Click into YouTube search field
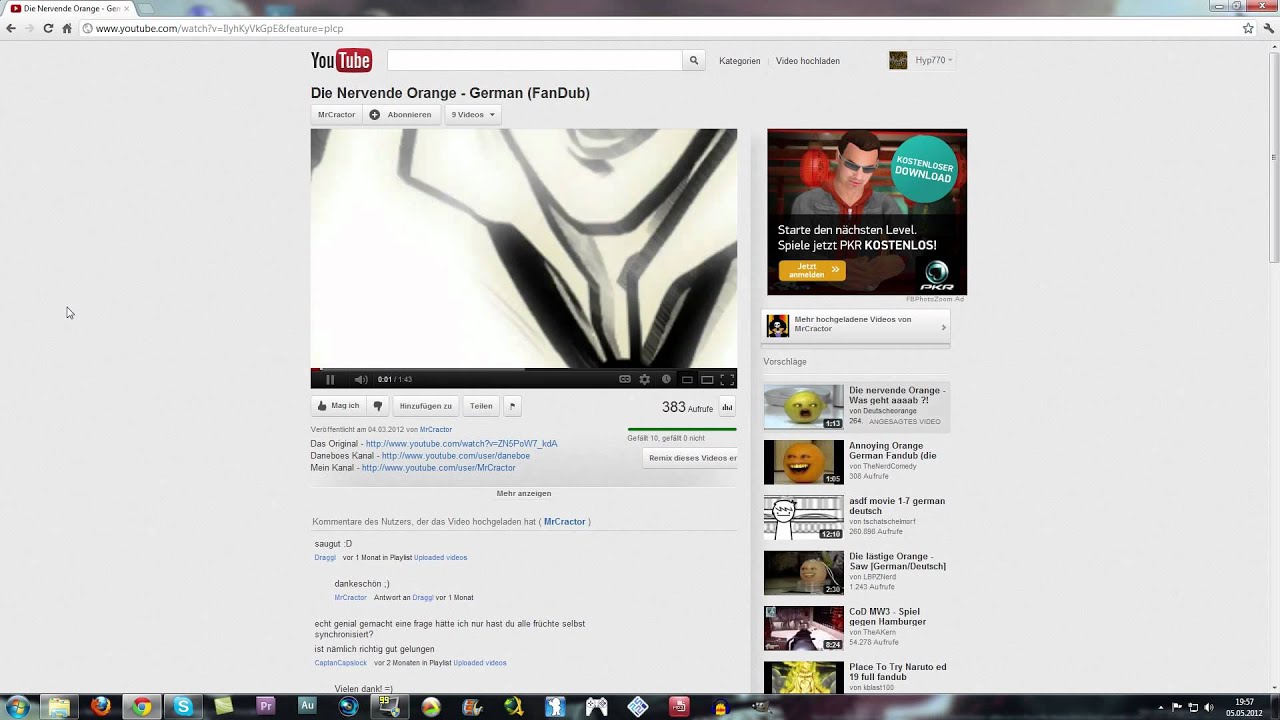 pyautogui.click(x=534, y=61)
